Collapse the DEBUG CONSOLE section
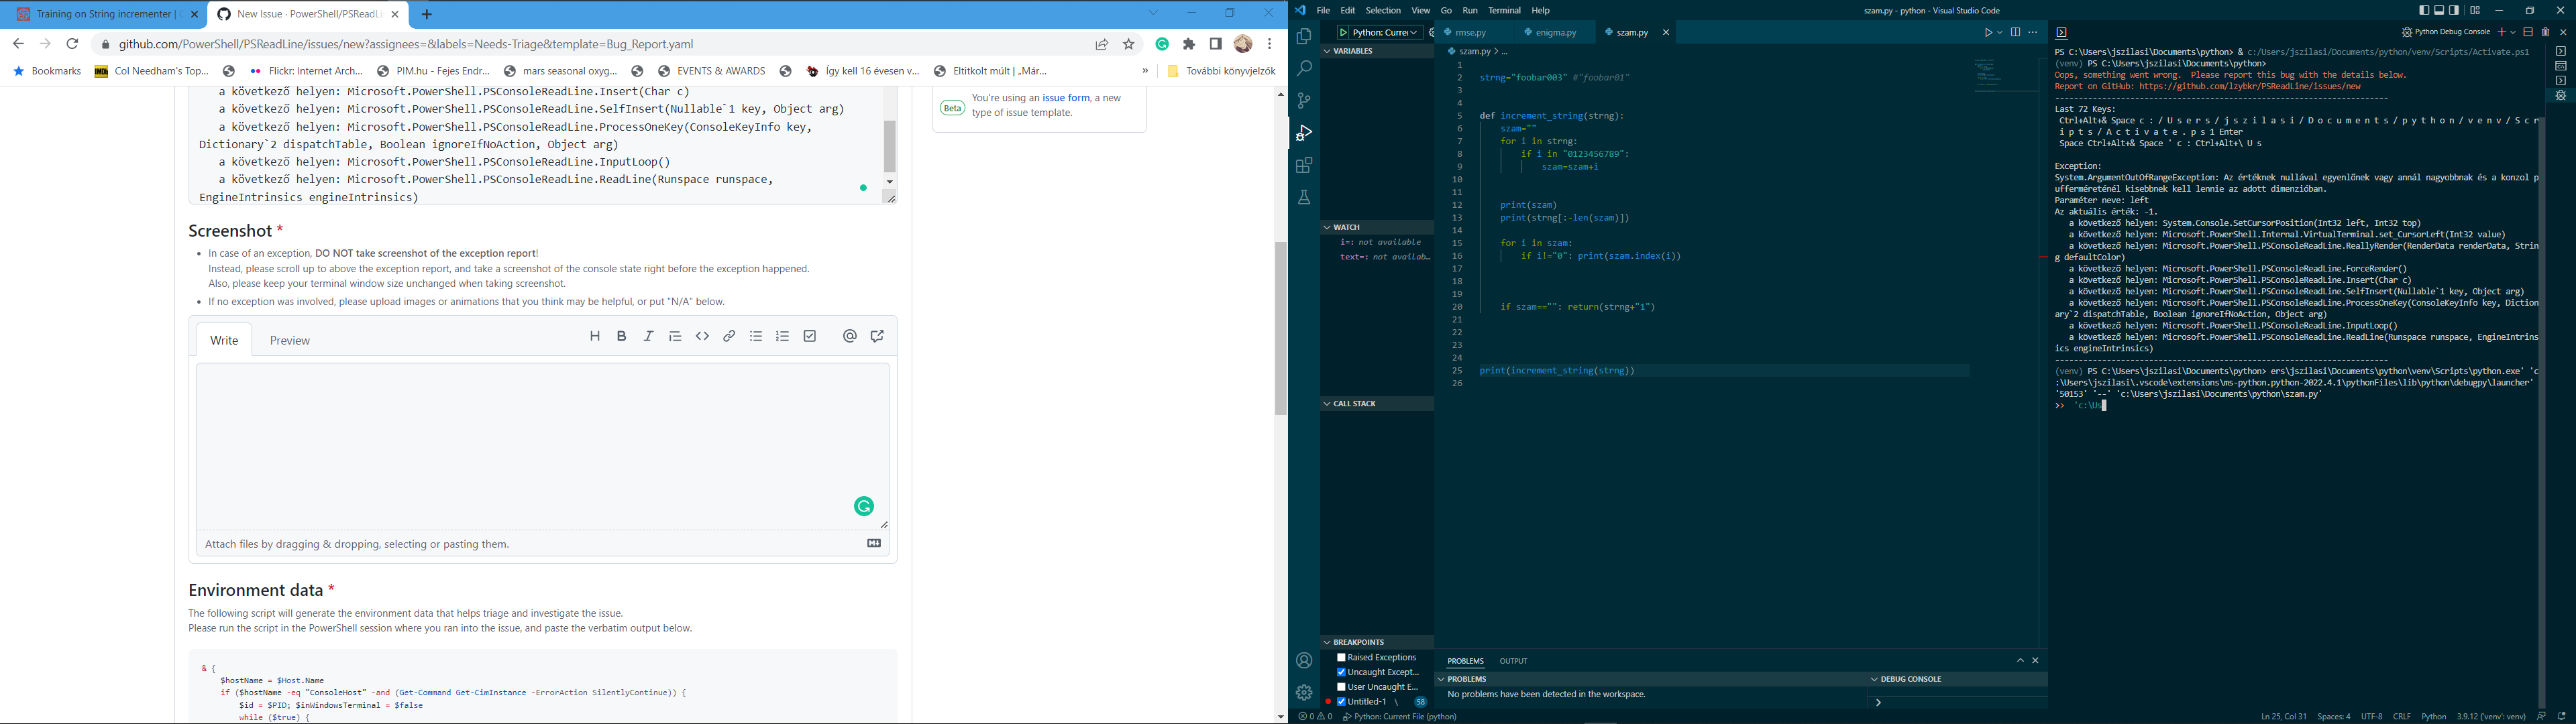Viewport: 2576px width, 724px height. pyautogui.click(x=1957, y=679)
